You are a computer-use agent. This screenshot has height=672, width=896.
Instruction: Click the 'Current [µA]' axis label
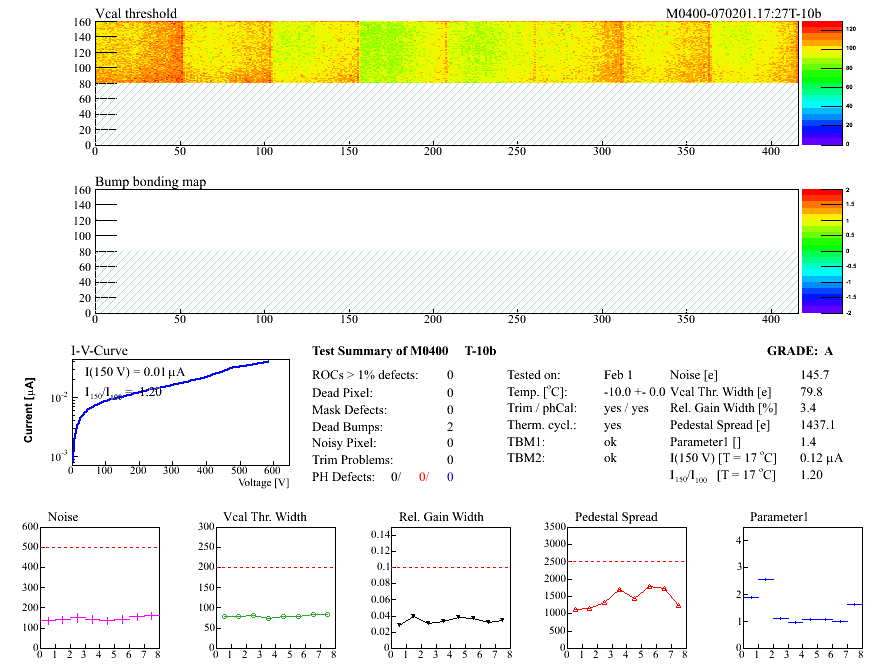point(29,410)
